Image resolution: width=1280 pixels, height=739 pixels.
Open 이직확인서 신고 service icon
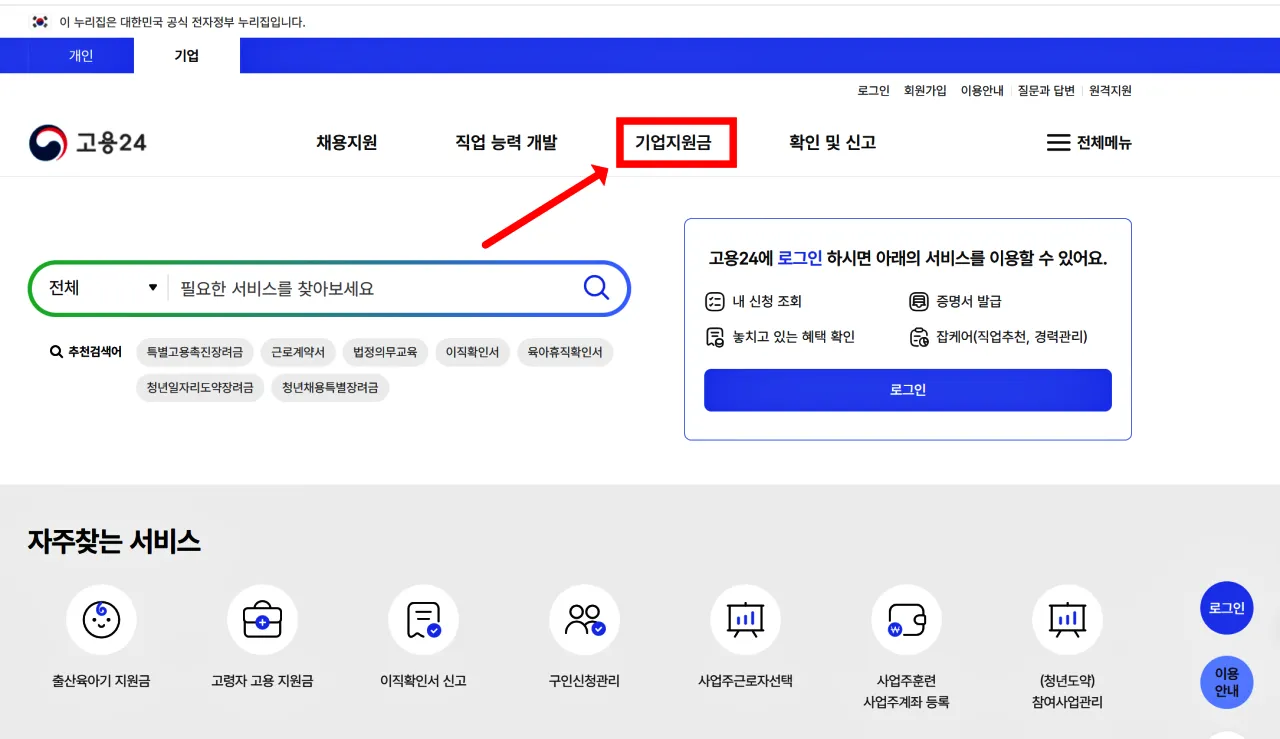[423, 620]
